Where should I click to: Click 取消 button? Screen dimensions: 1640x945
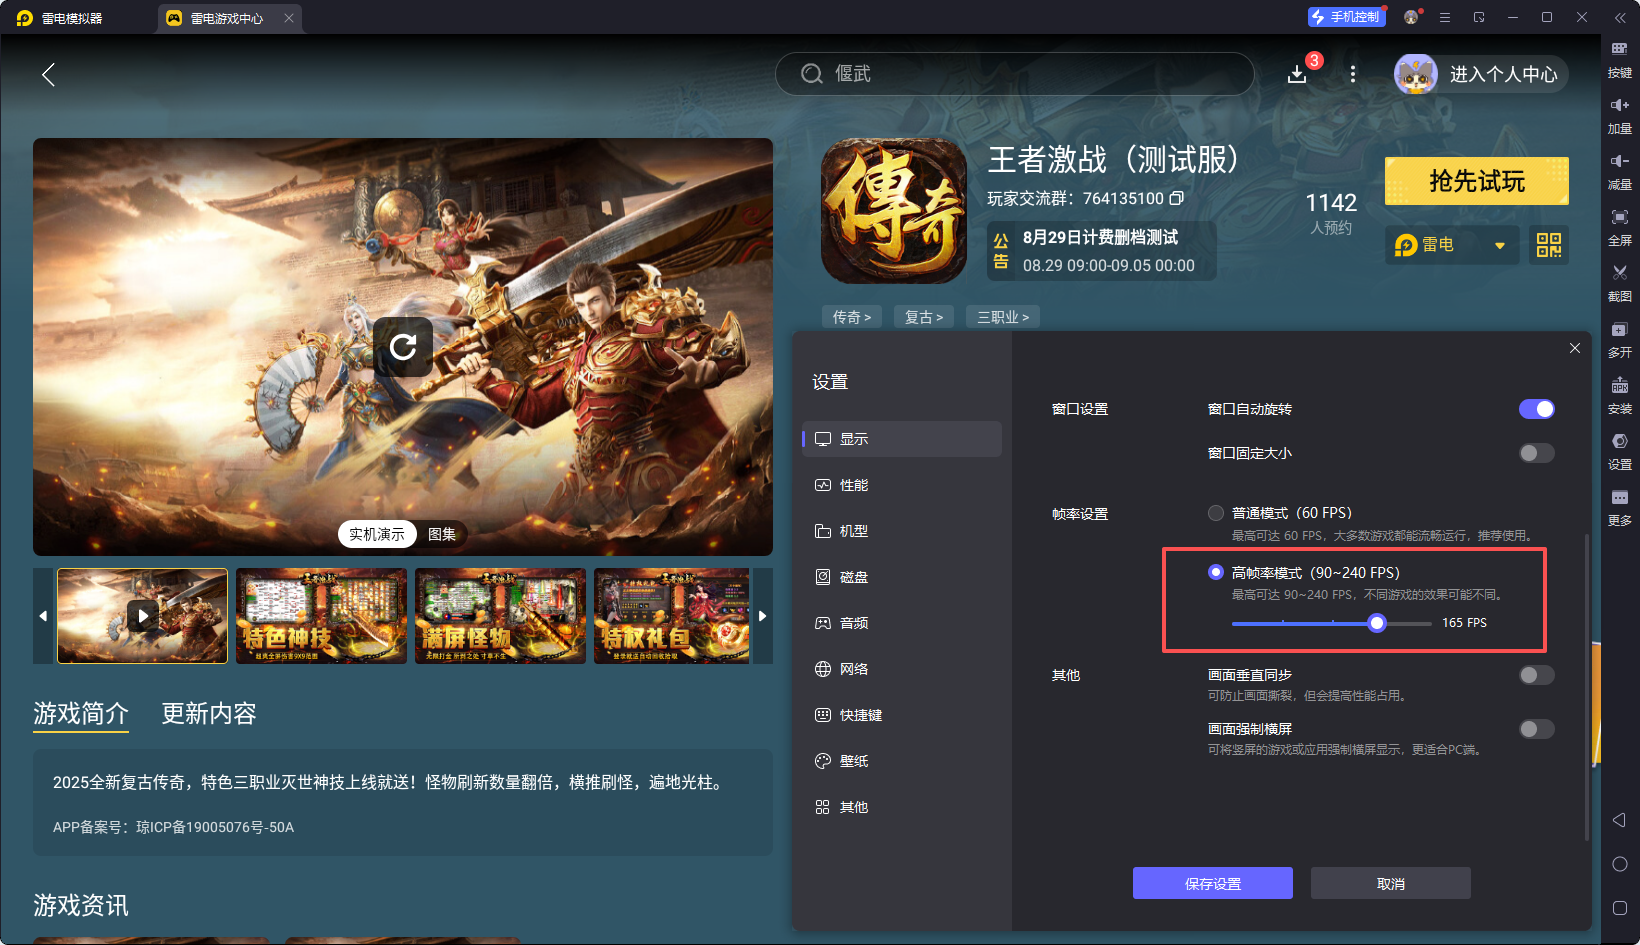(x=1391, y=883)
